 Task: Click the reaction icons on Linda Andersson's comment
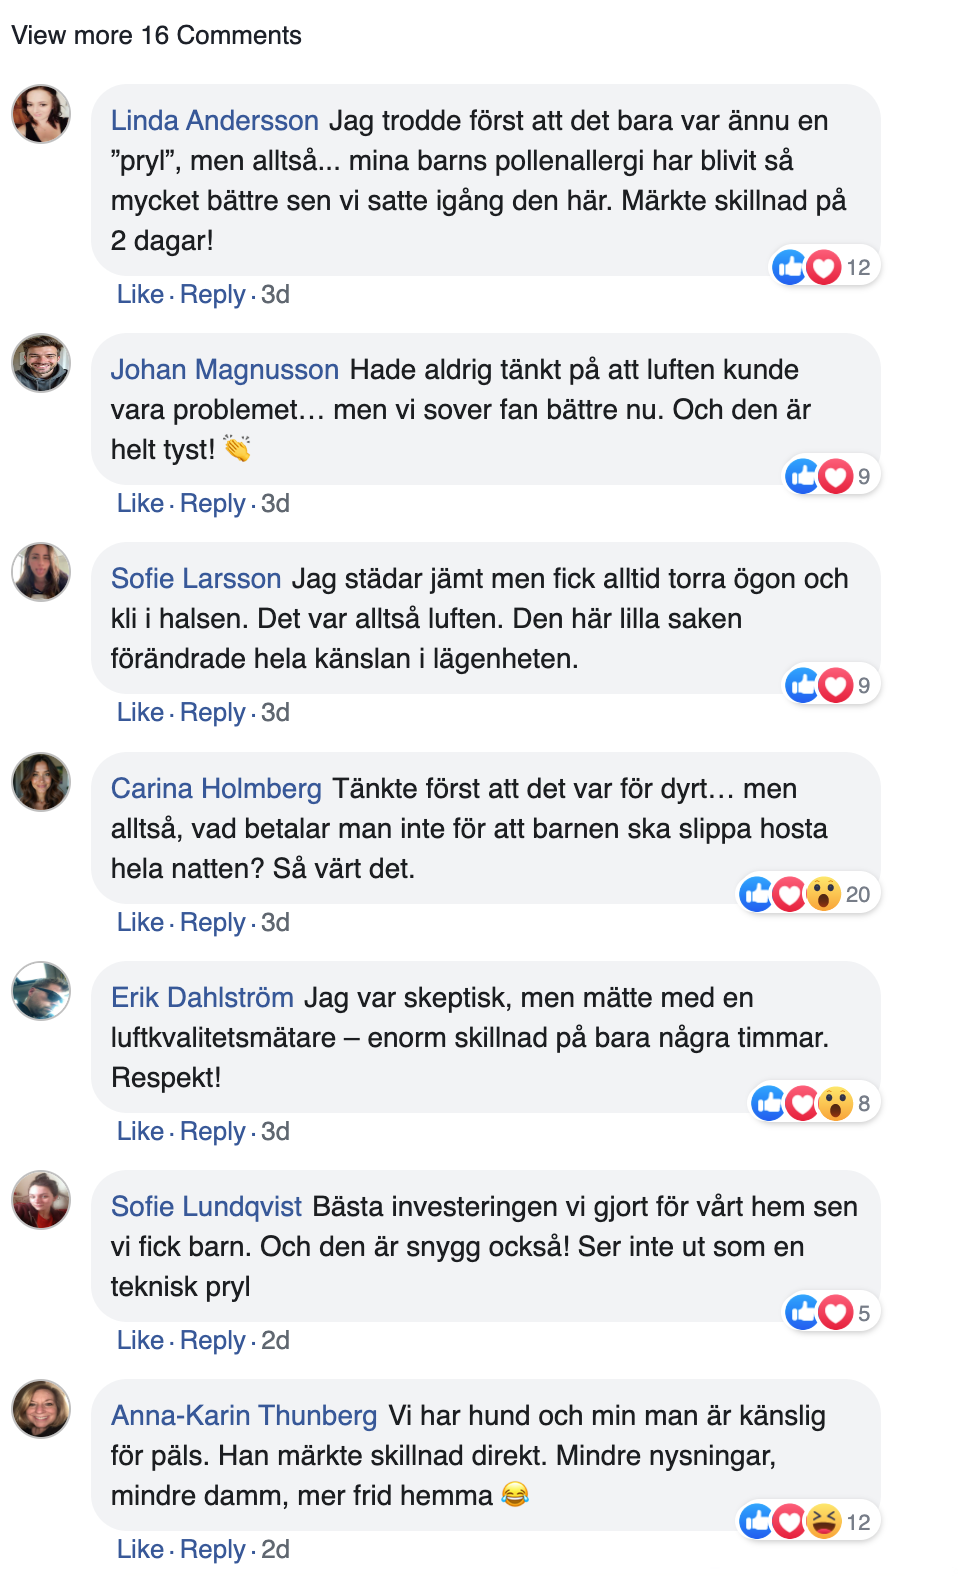824,267
